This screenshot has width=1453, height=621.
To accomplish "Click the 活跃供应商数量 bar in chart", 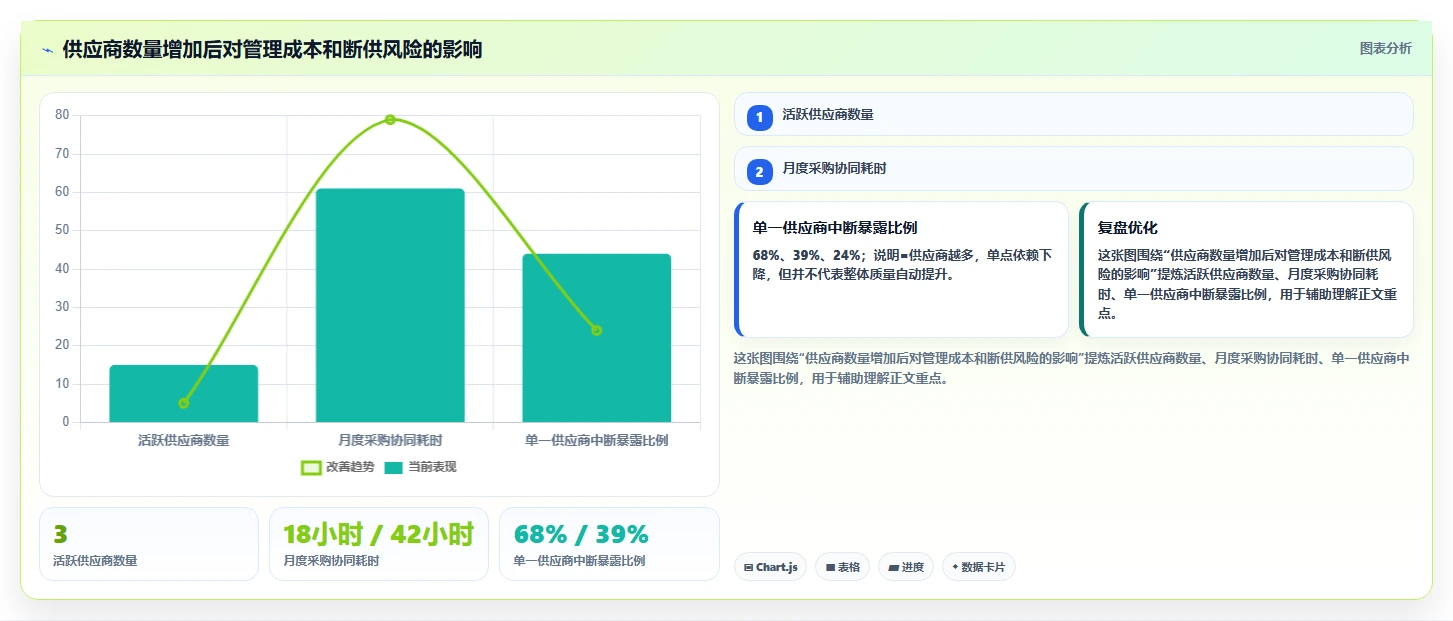I will coord(184,394).
